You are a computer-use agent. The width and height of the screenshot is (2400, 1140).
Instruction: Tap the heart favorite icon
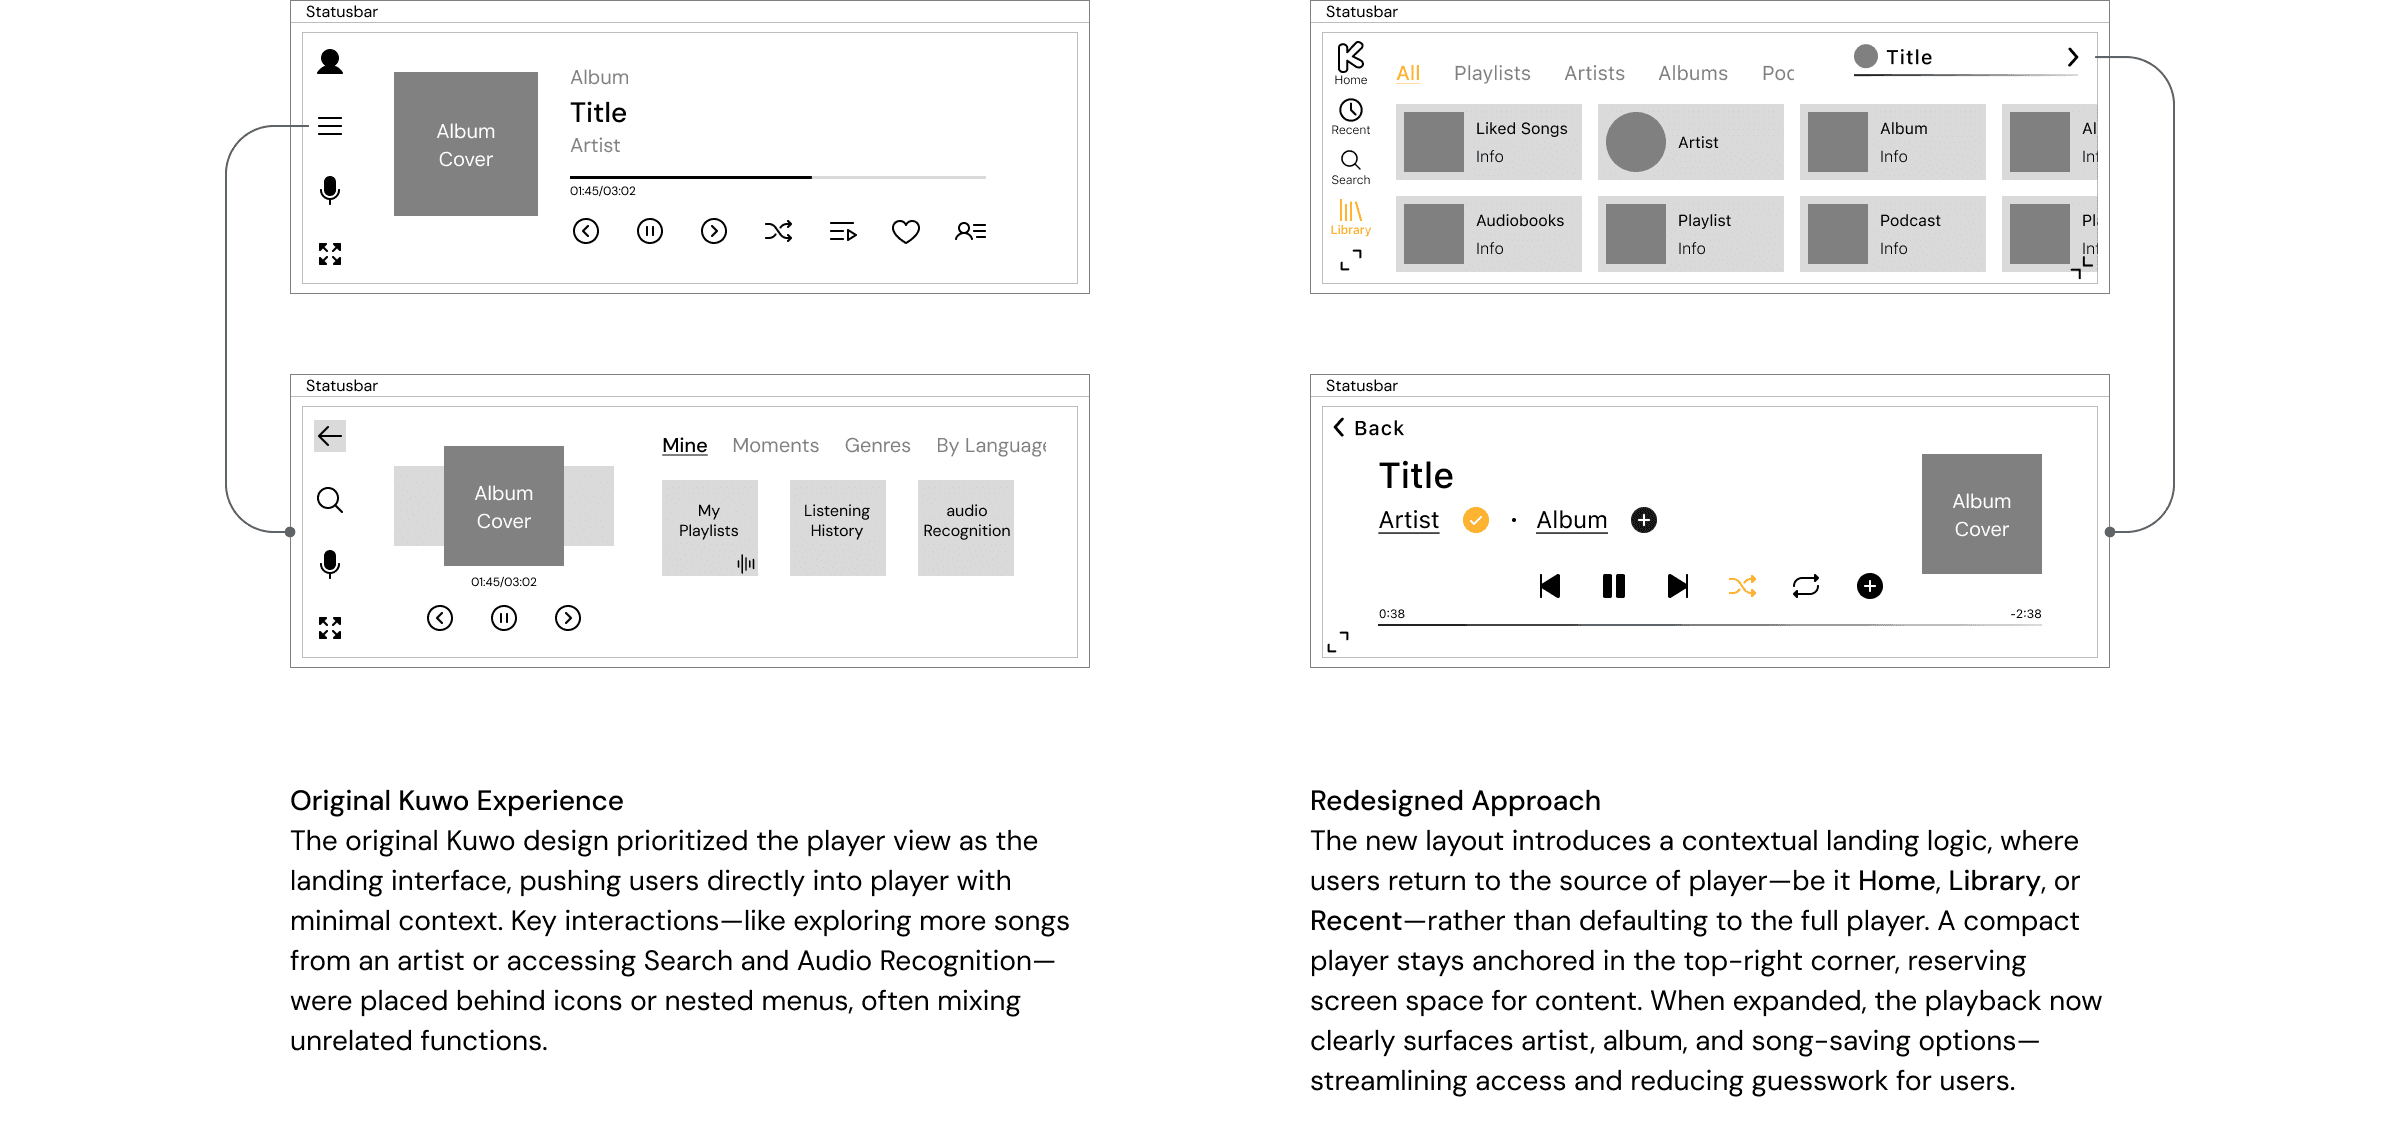(x=906, y=232)
